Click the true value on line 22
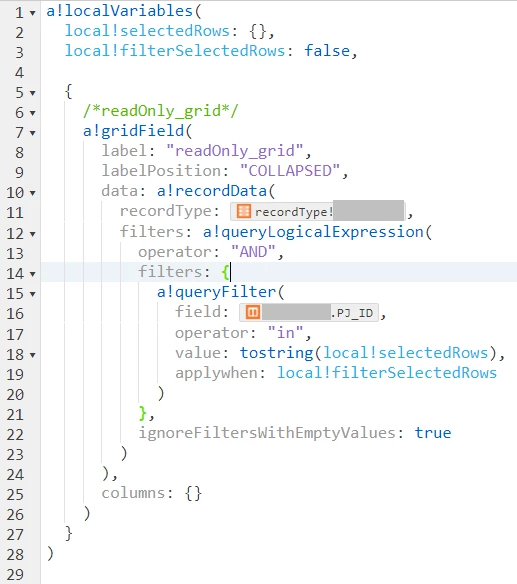Screen dimensions: 517x584 (x=433, y=433)
